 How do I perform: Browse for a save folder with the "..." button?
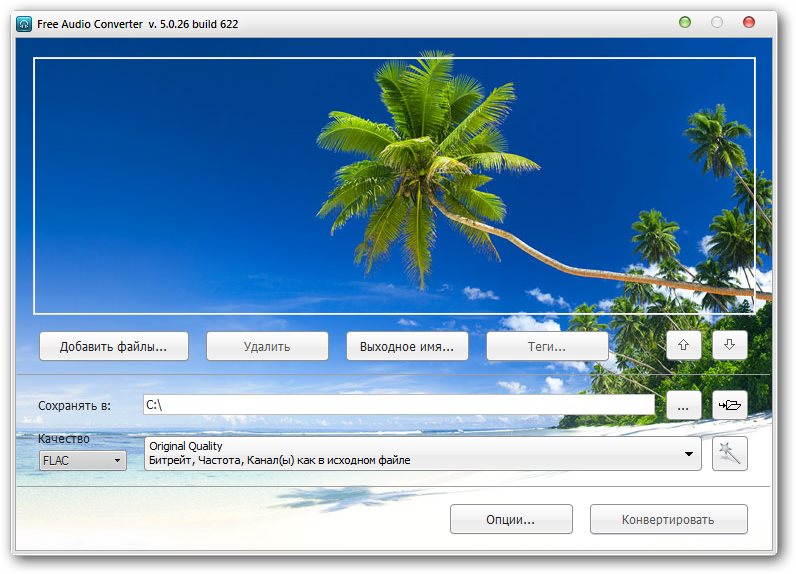pos(683,405)
